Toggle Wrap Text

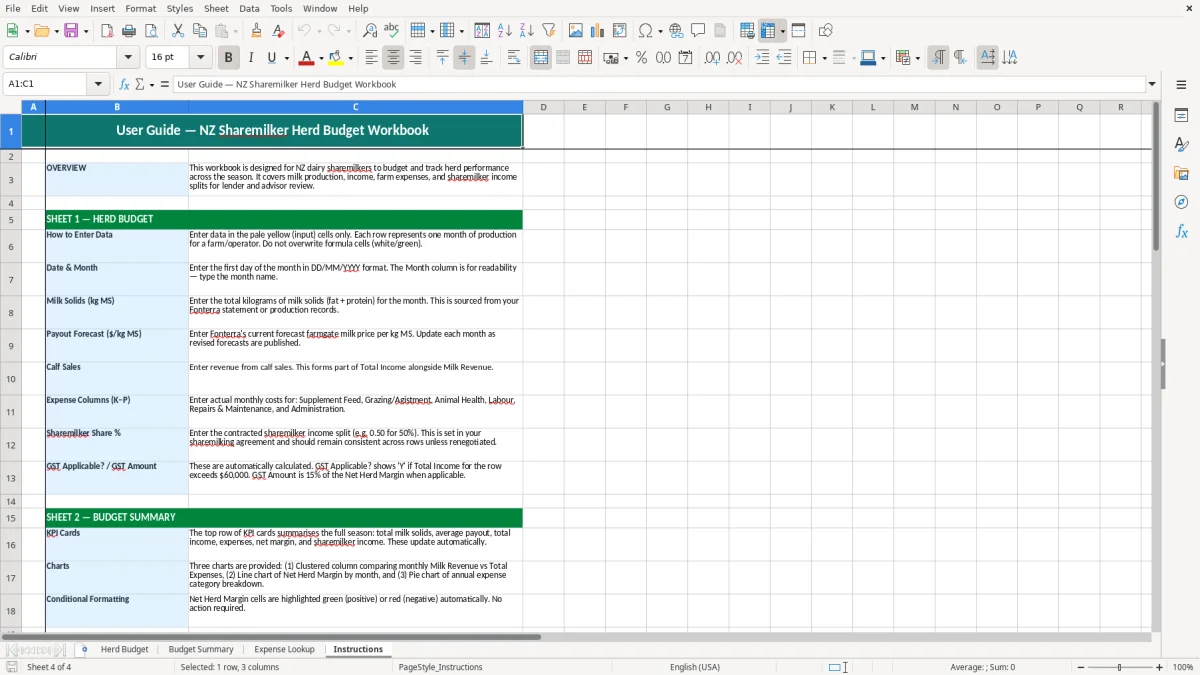coord(514,58)
